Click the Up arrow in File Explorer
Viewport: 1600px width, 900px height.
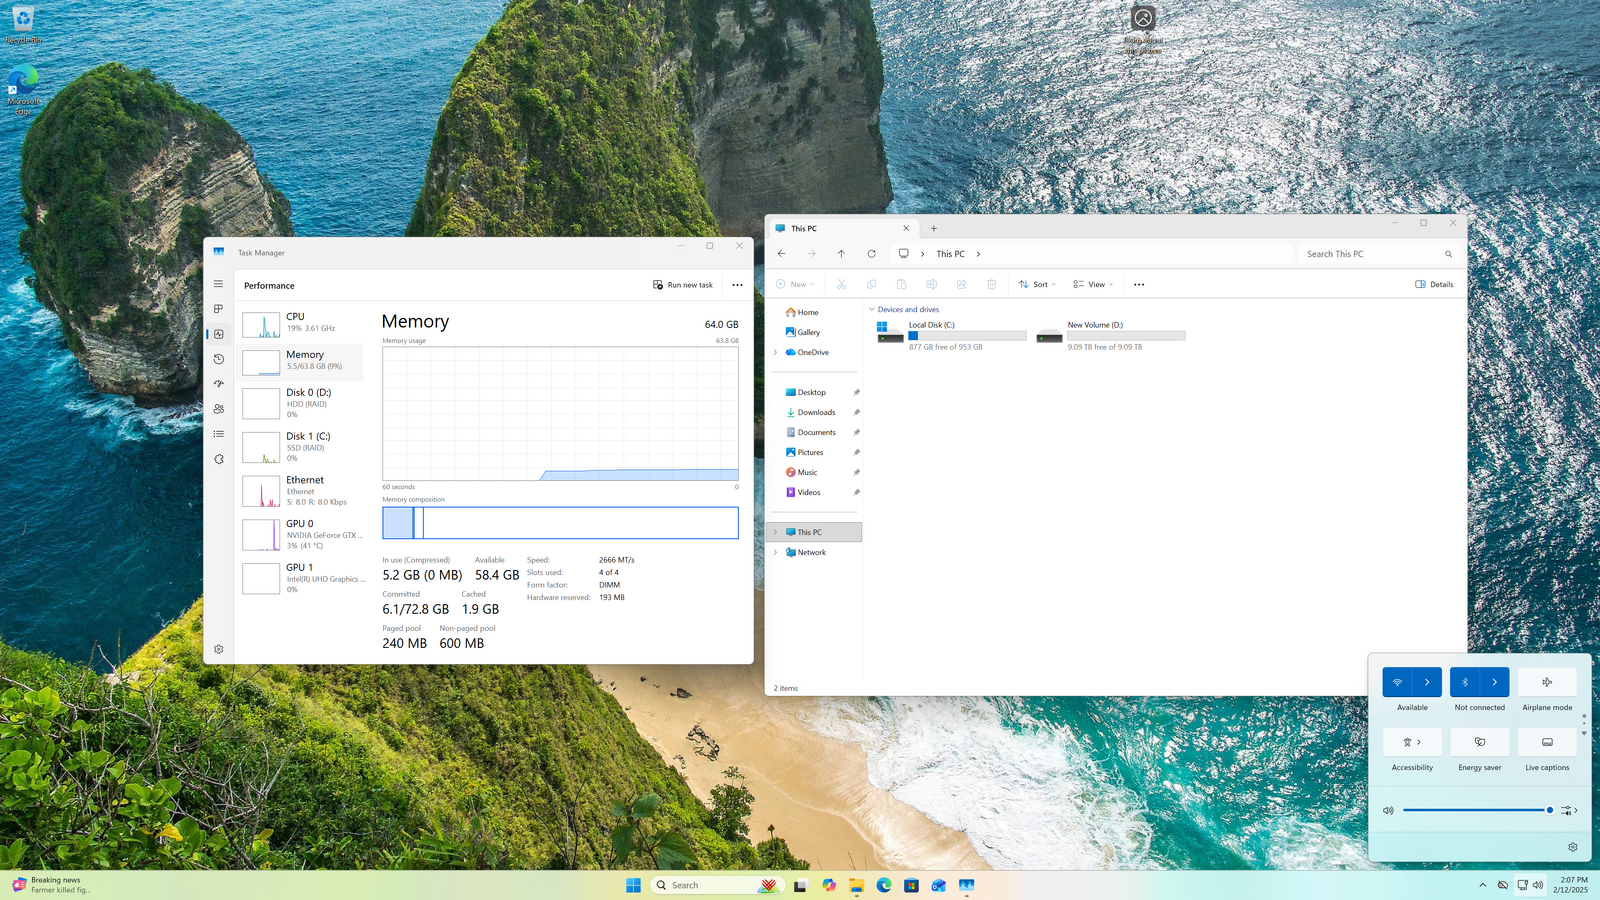841,254
